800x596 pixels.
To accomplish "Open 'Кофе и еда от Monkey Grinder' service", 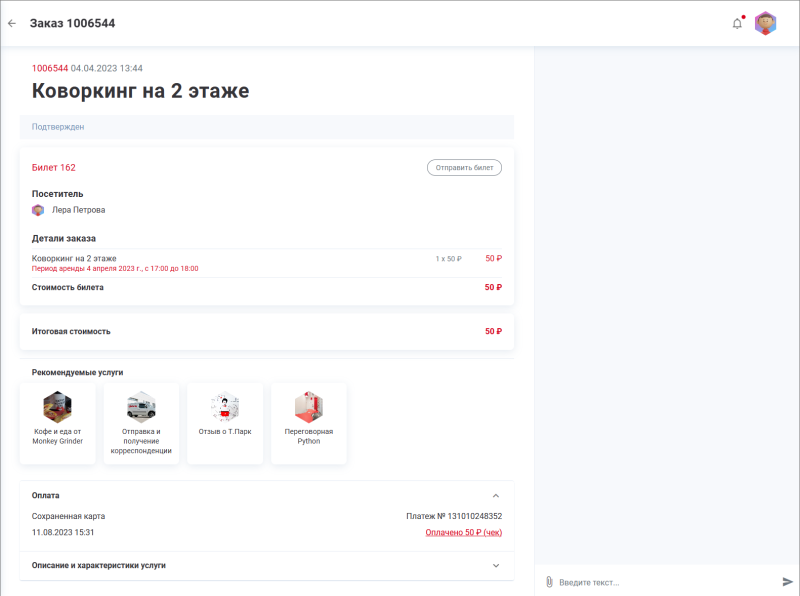I will 57,422.
